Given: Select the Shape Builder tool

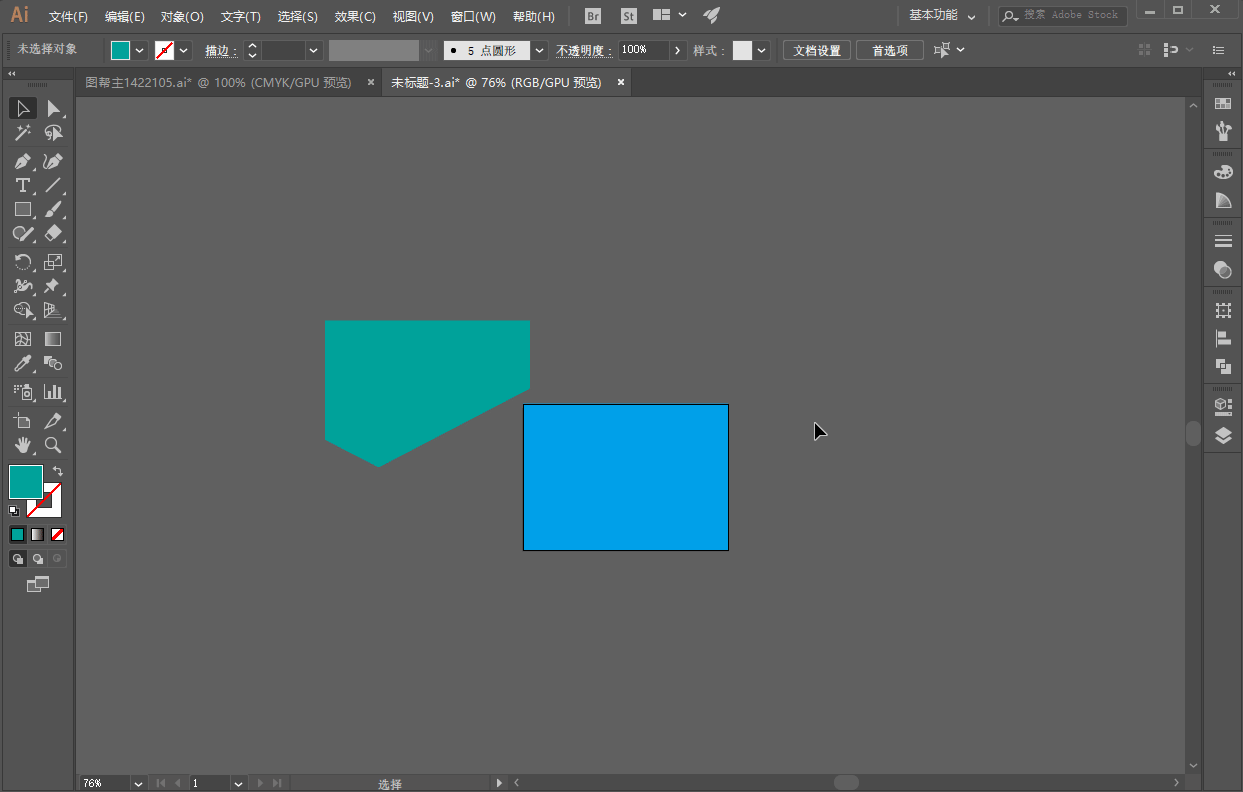Looking at the screenshot, I should 23,310.
